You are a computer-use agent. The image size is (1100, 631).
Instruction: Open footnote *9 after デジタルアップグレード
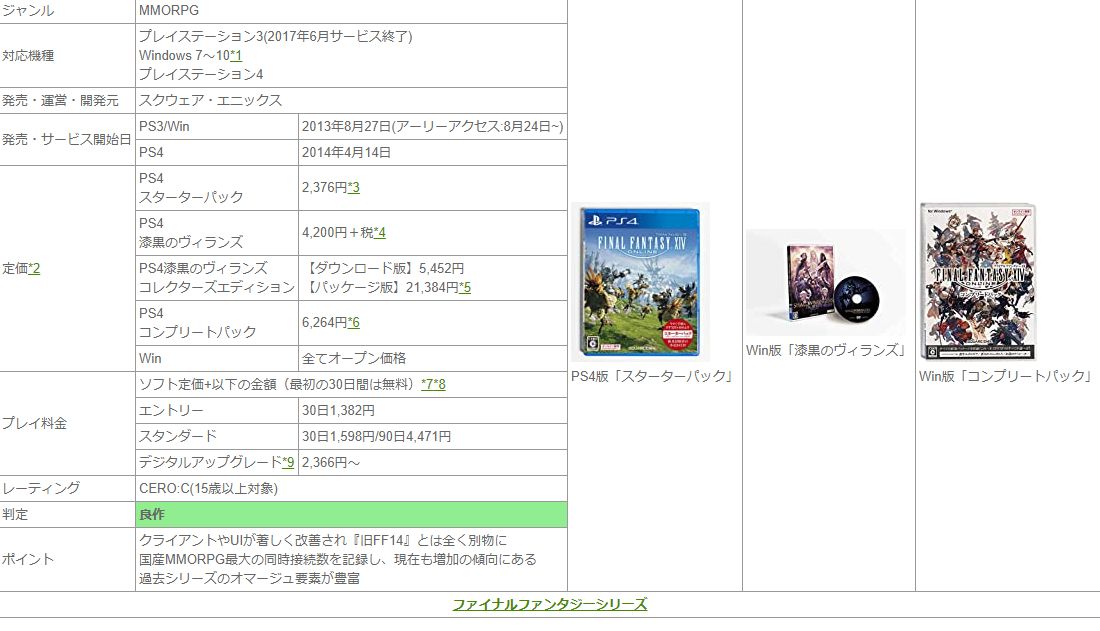(x=288, y=462)
